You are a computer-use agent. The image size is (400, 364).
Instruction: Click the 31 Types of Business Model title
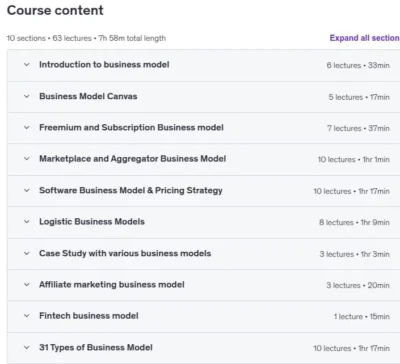96,347
